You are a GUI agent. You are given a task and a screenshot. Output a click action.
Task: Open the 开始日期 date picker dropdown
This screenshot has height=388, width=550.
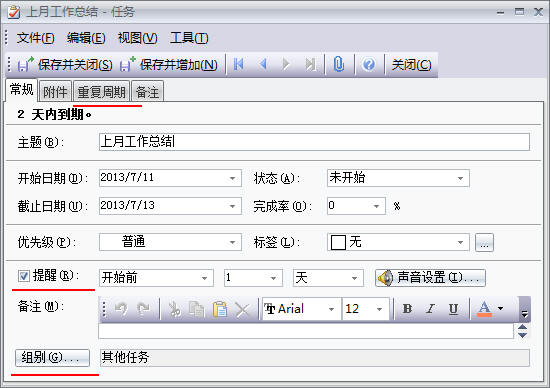(x=232, y=178)
